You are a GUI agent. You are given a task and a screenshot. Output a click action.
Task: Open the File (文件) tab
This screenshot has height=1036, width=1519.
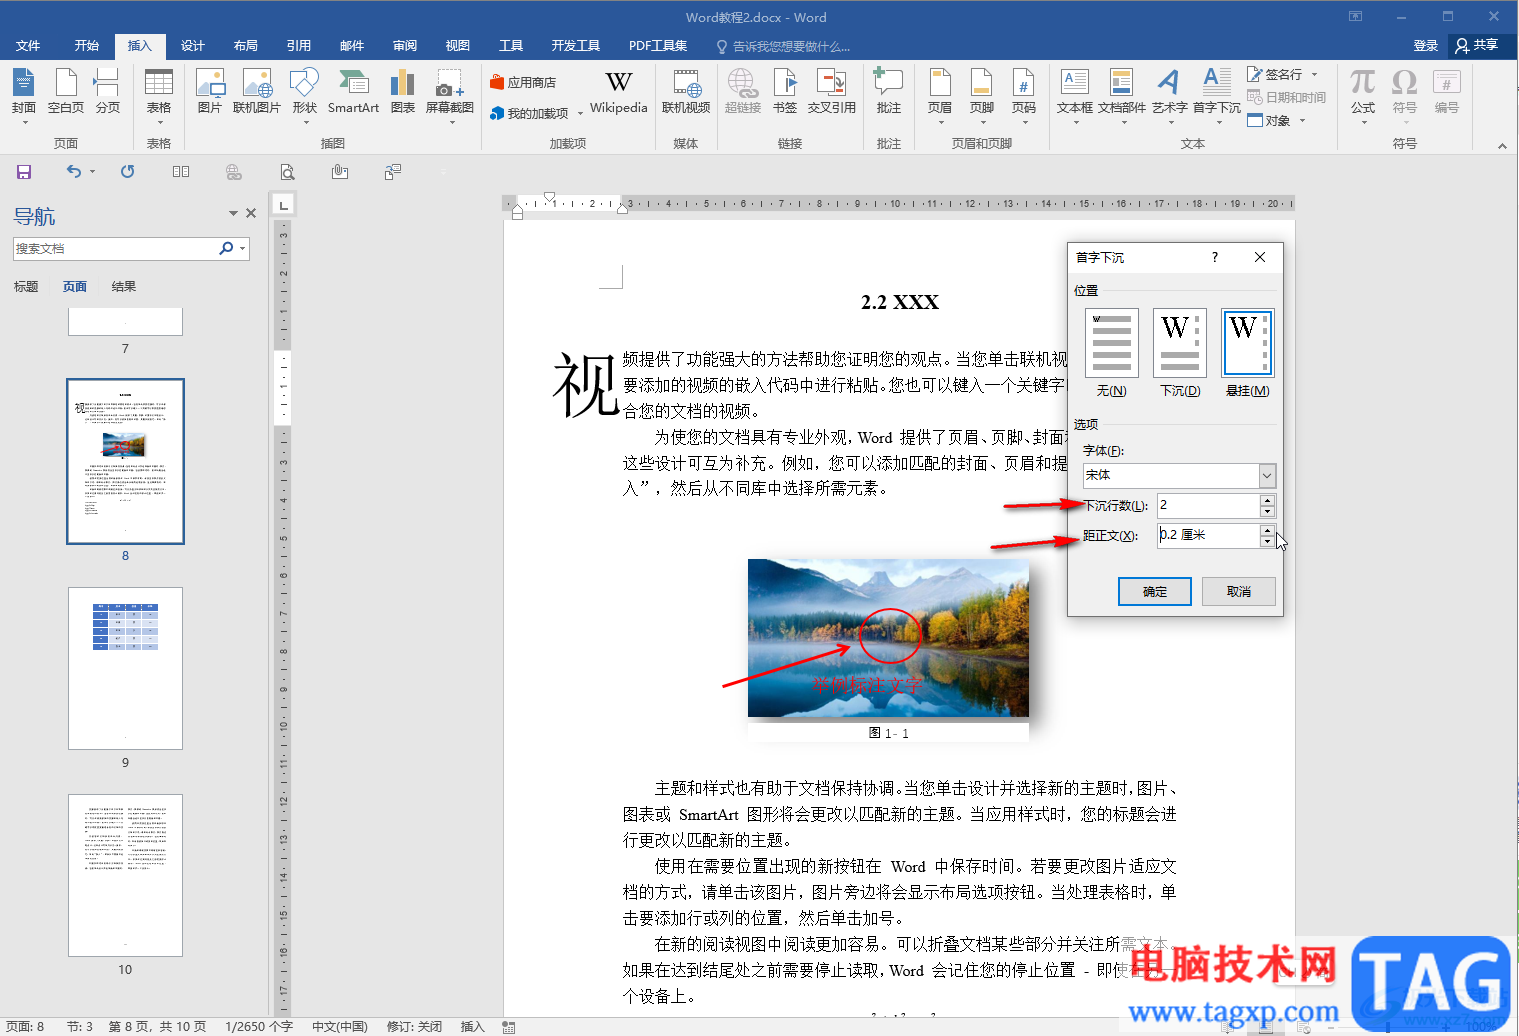point(28,46)
